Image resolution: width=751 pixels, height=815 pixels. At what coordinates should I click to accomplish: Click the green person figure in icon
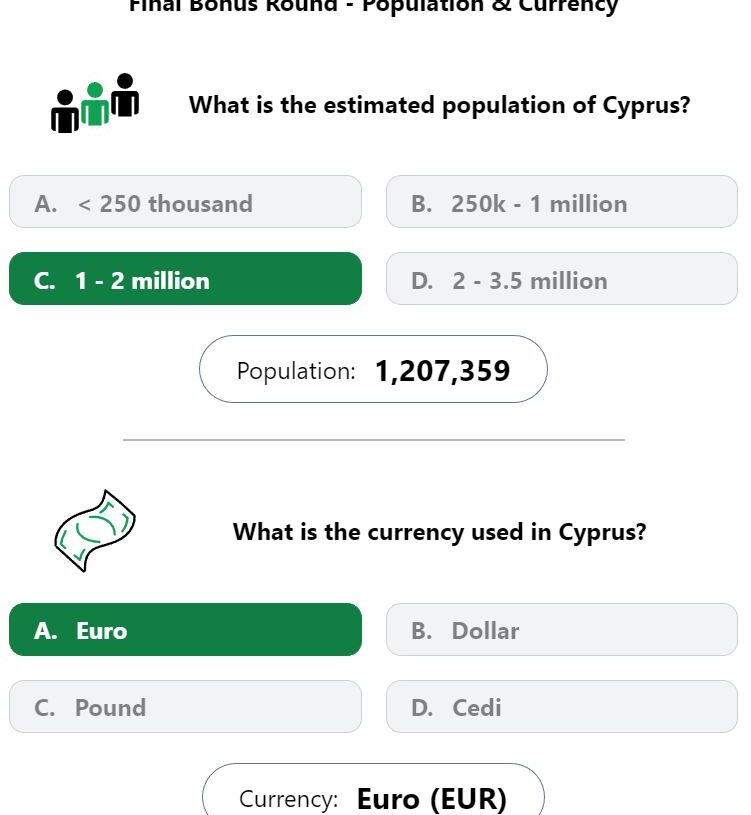pyautogui.click(x=95, y=104)
